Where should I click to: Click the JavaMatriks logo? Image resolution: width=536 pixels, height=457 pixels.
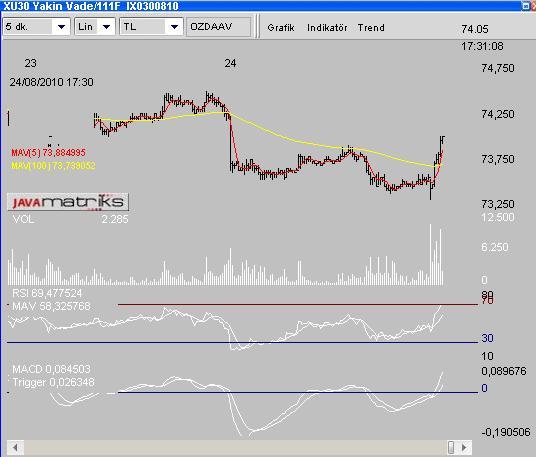click(x=68, y=202)
